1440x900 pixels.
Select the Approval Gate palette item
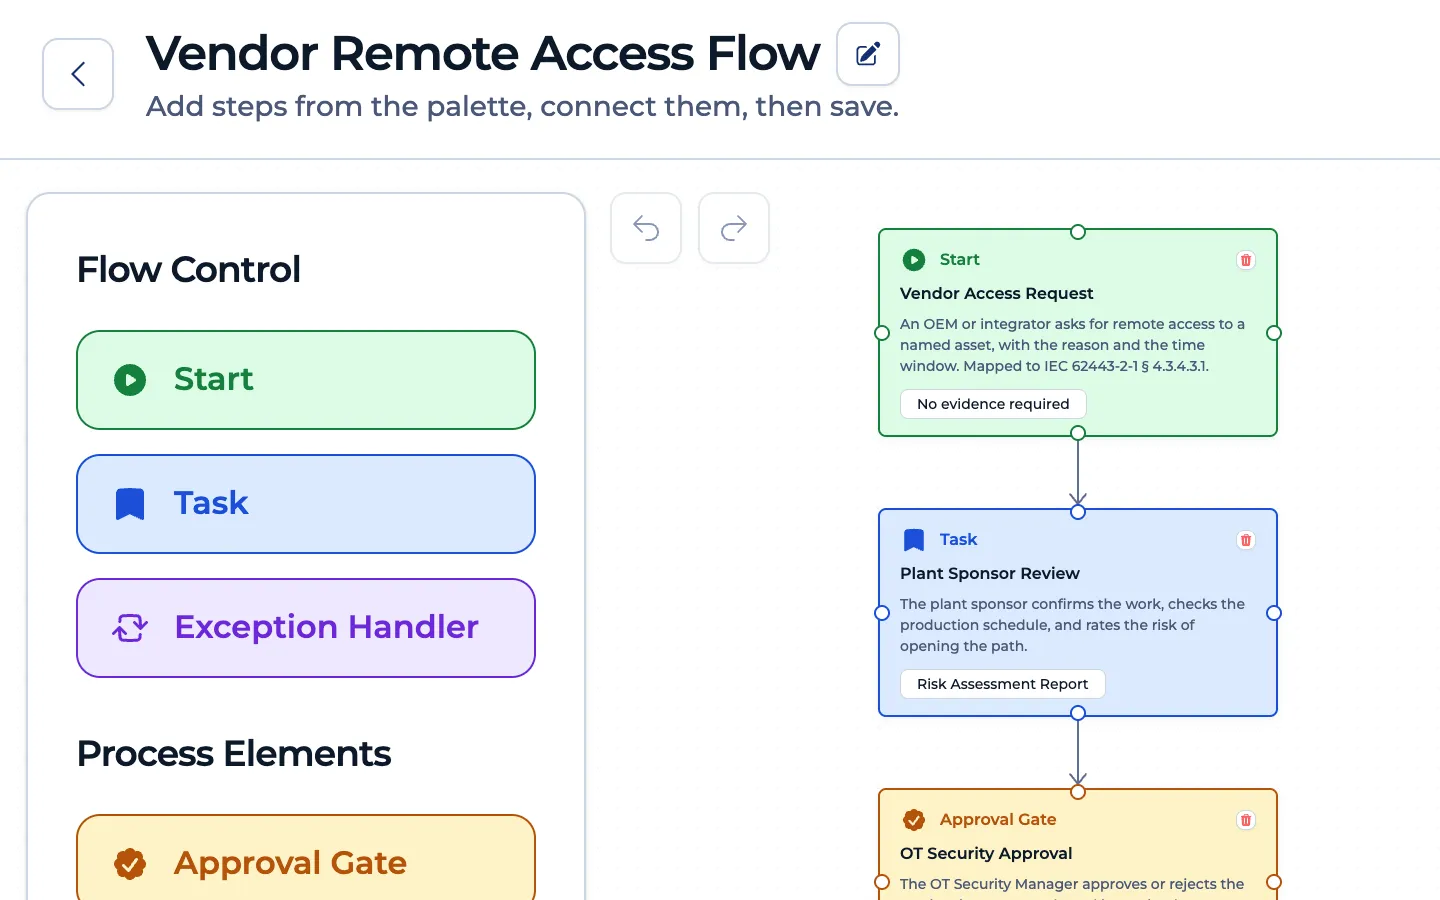pyautogui.click(x=306, y=858)
